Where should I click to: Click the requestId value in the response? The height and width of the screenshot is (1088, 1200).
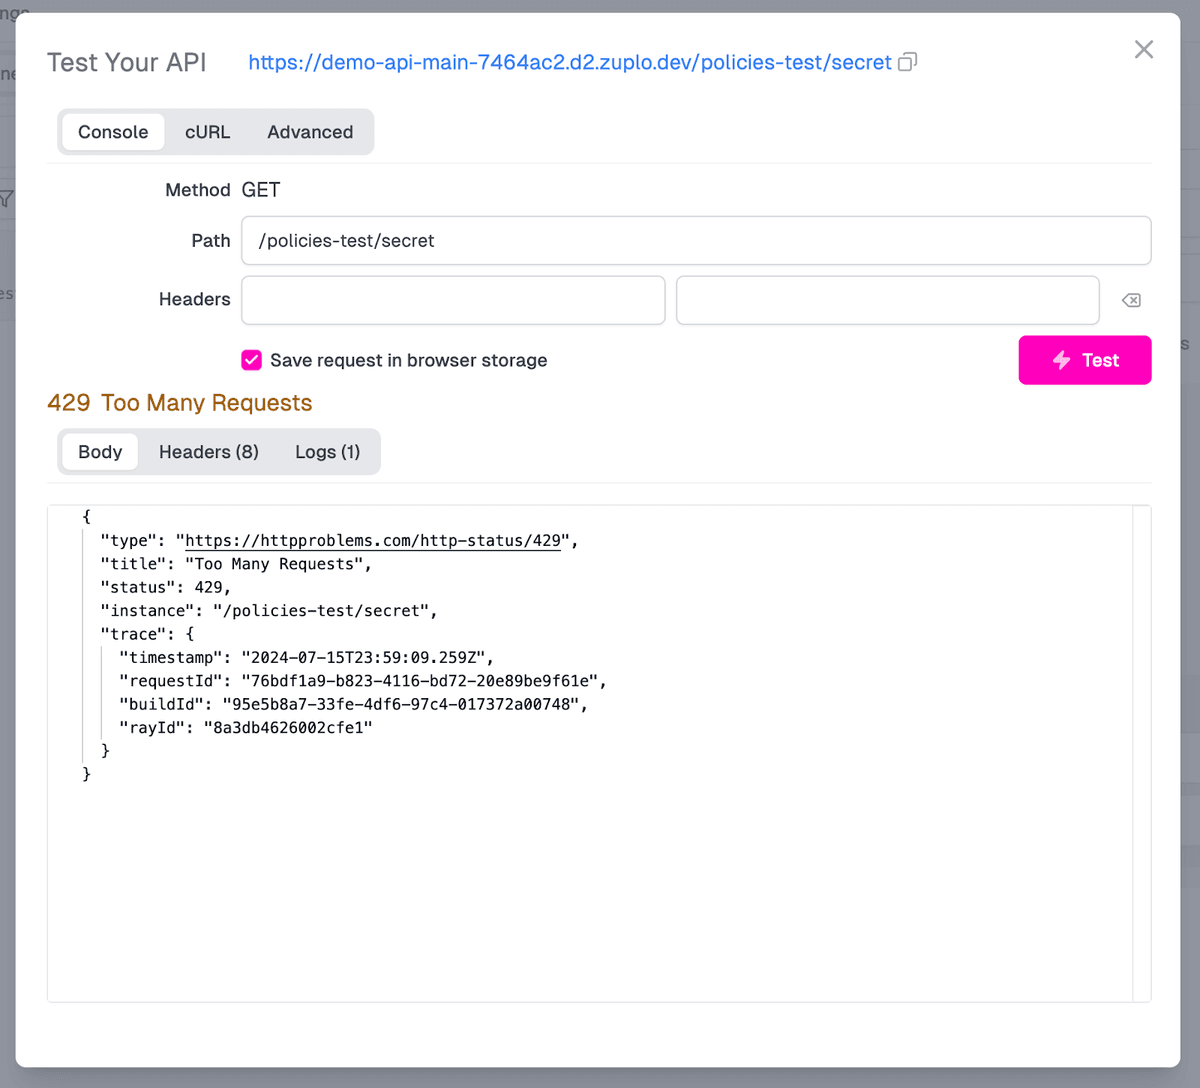420,681
